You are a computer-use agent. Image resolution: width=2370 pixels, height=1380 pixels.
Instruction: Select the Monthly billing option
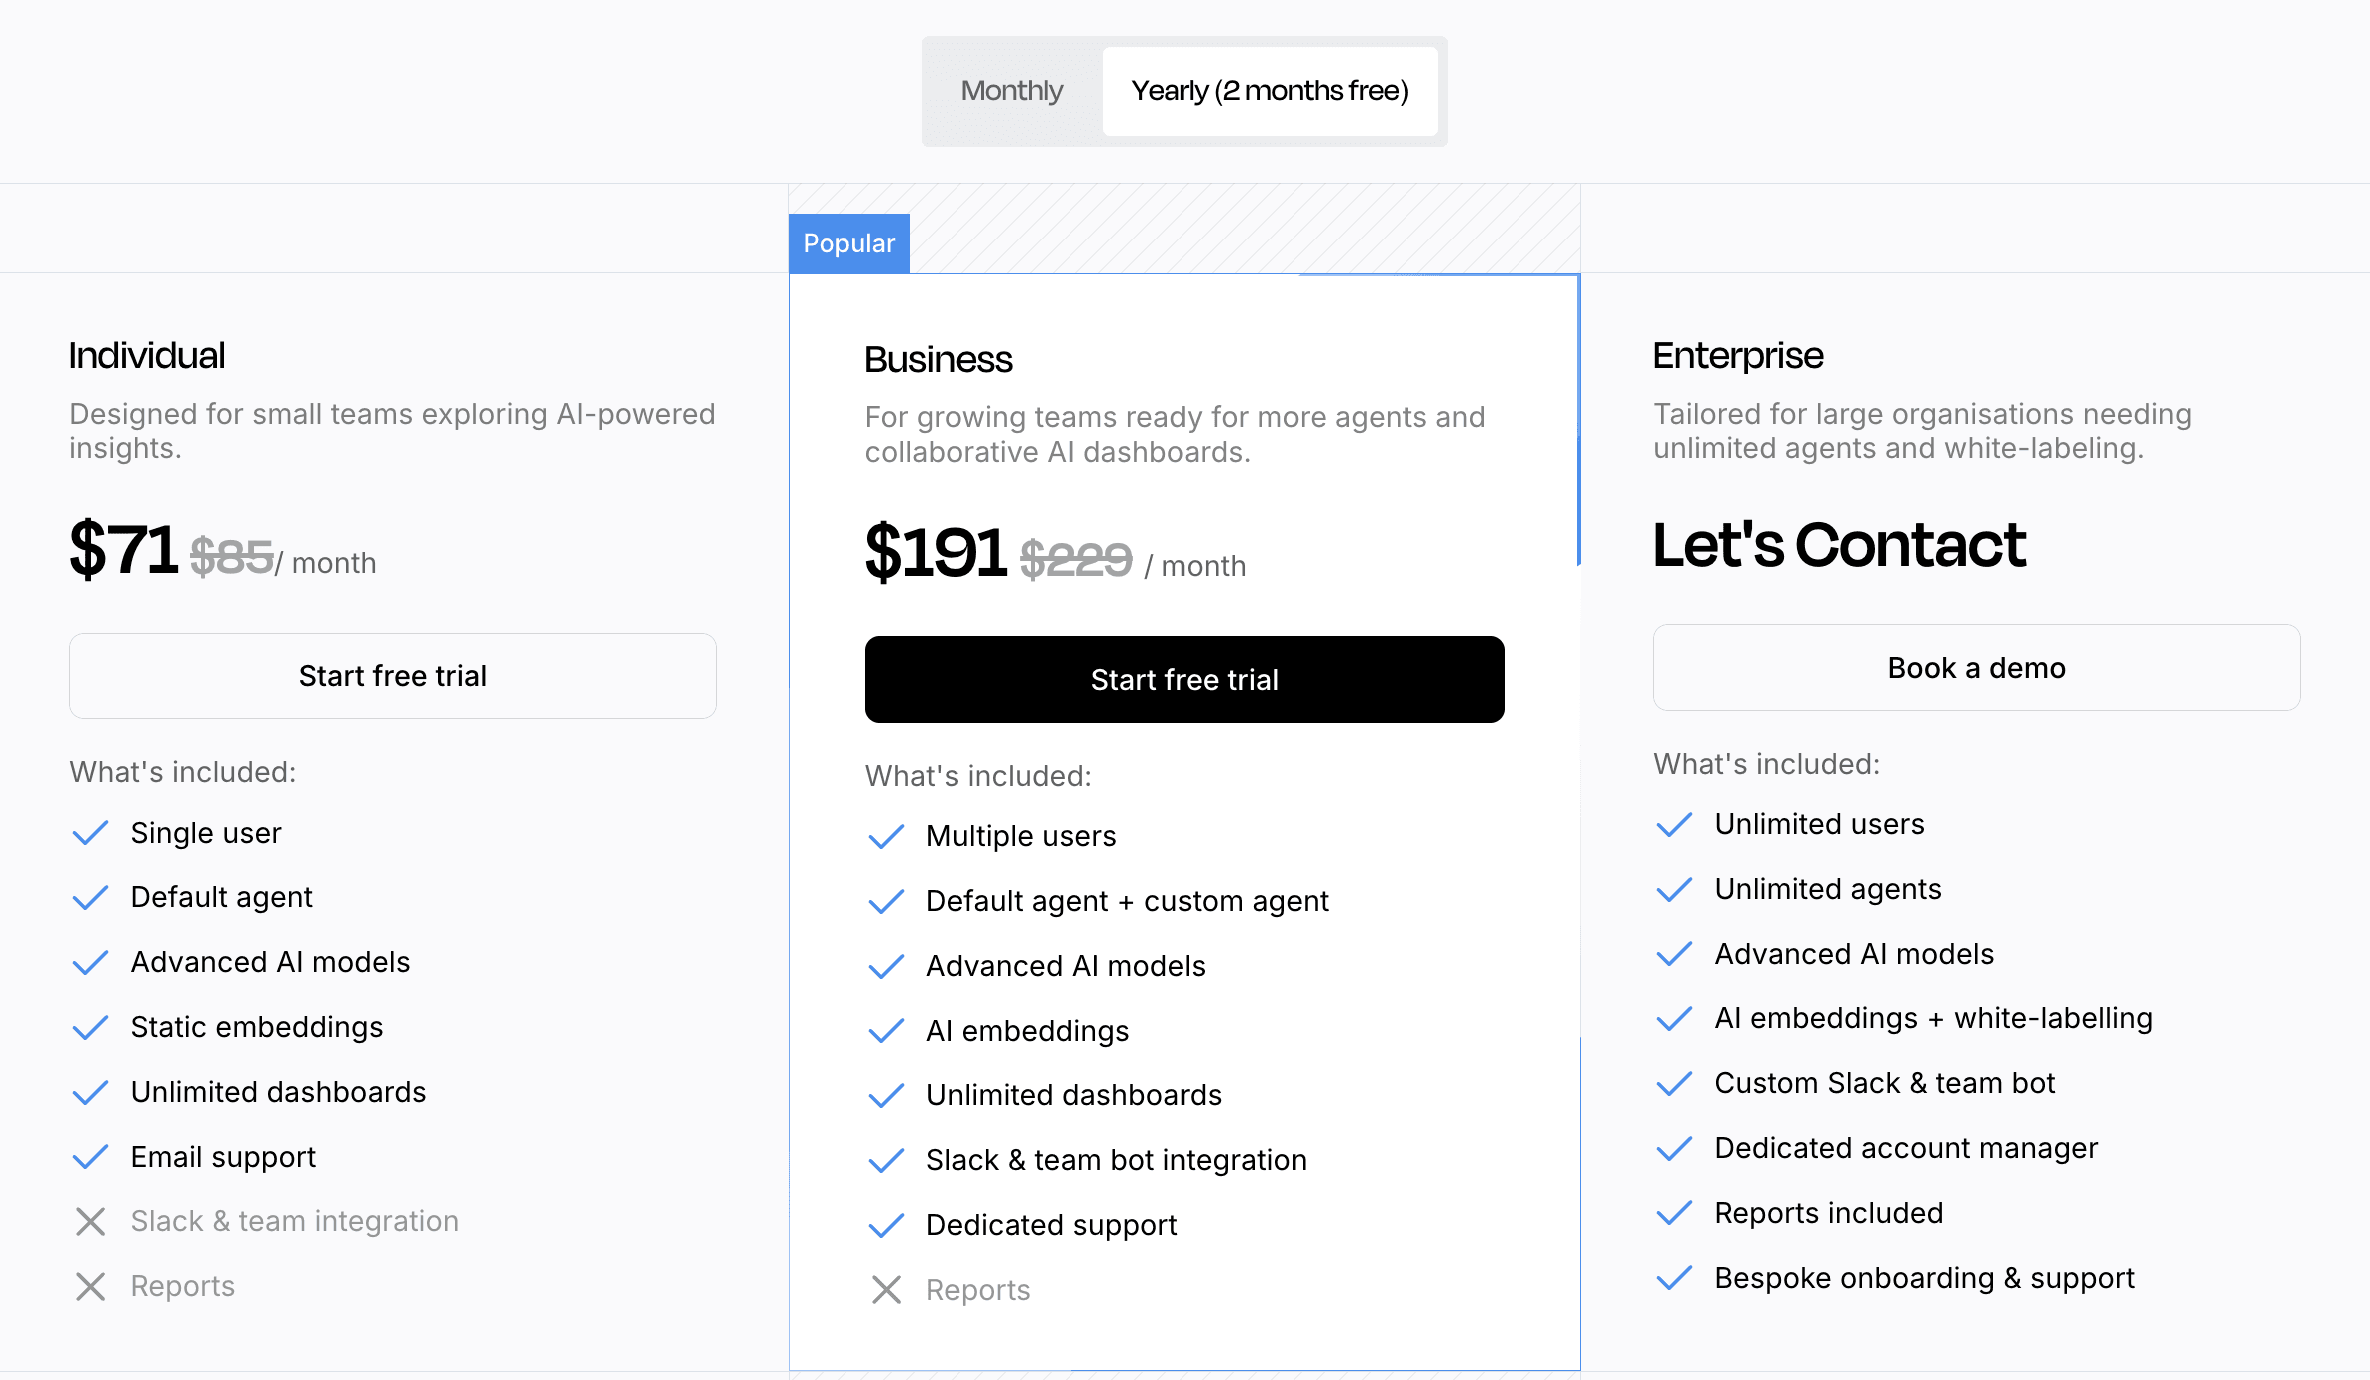[x=1011, y=90]
